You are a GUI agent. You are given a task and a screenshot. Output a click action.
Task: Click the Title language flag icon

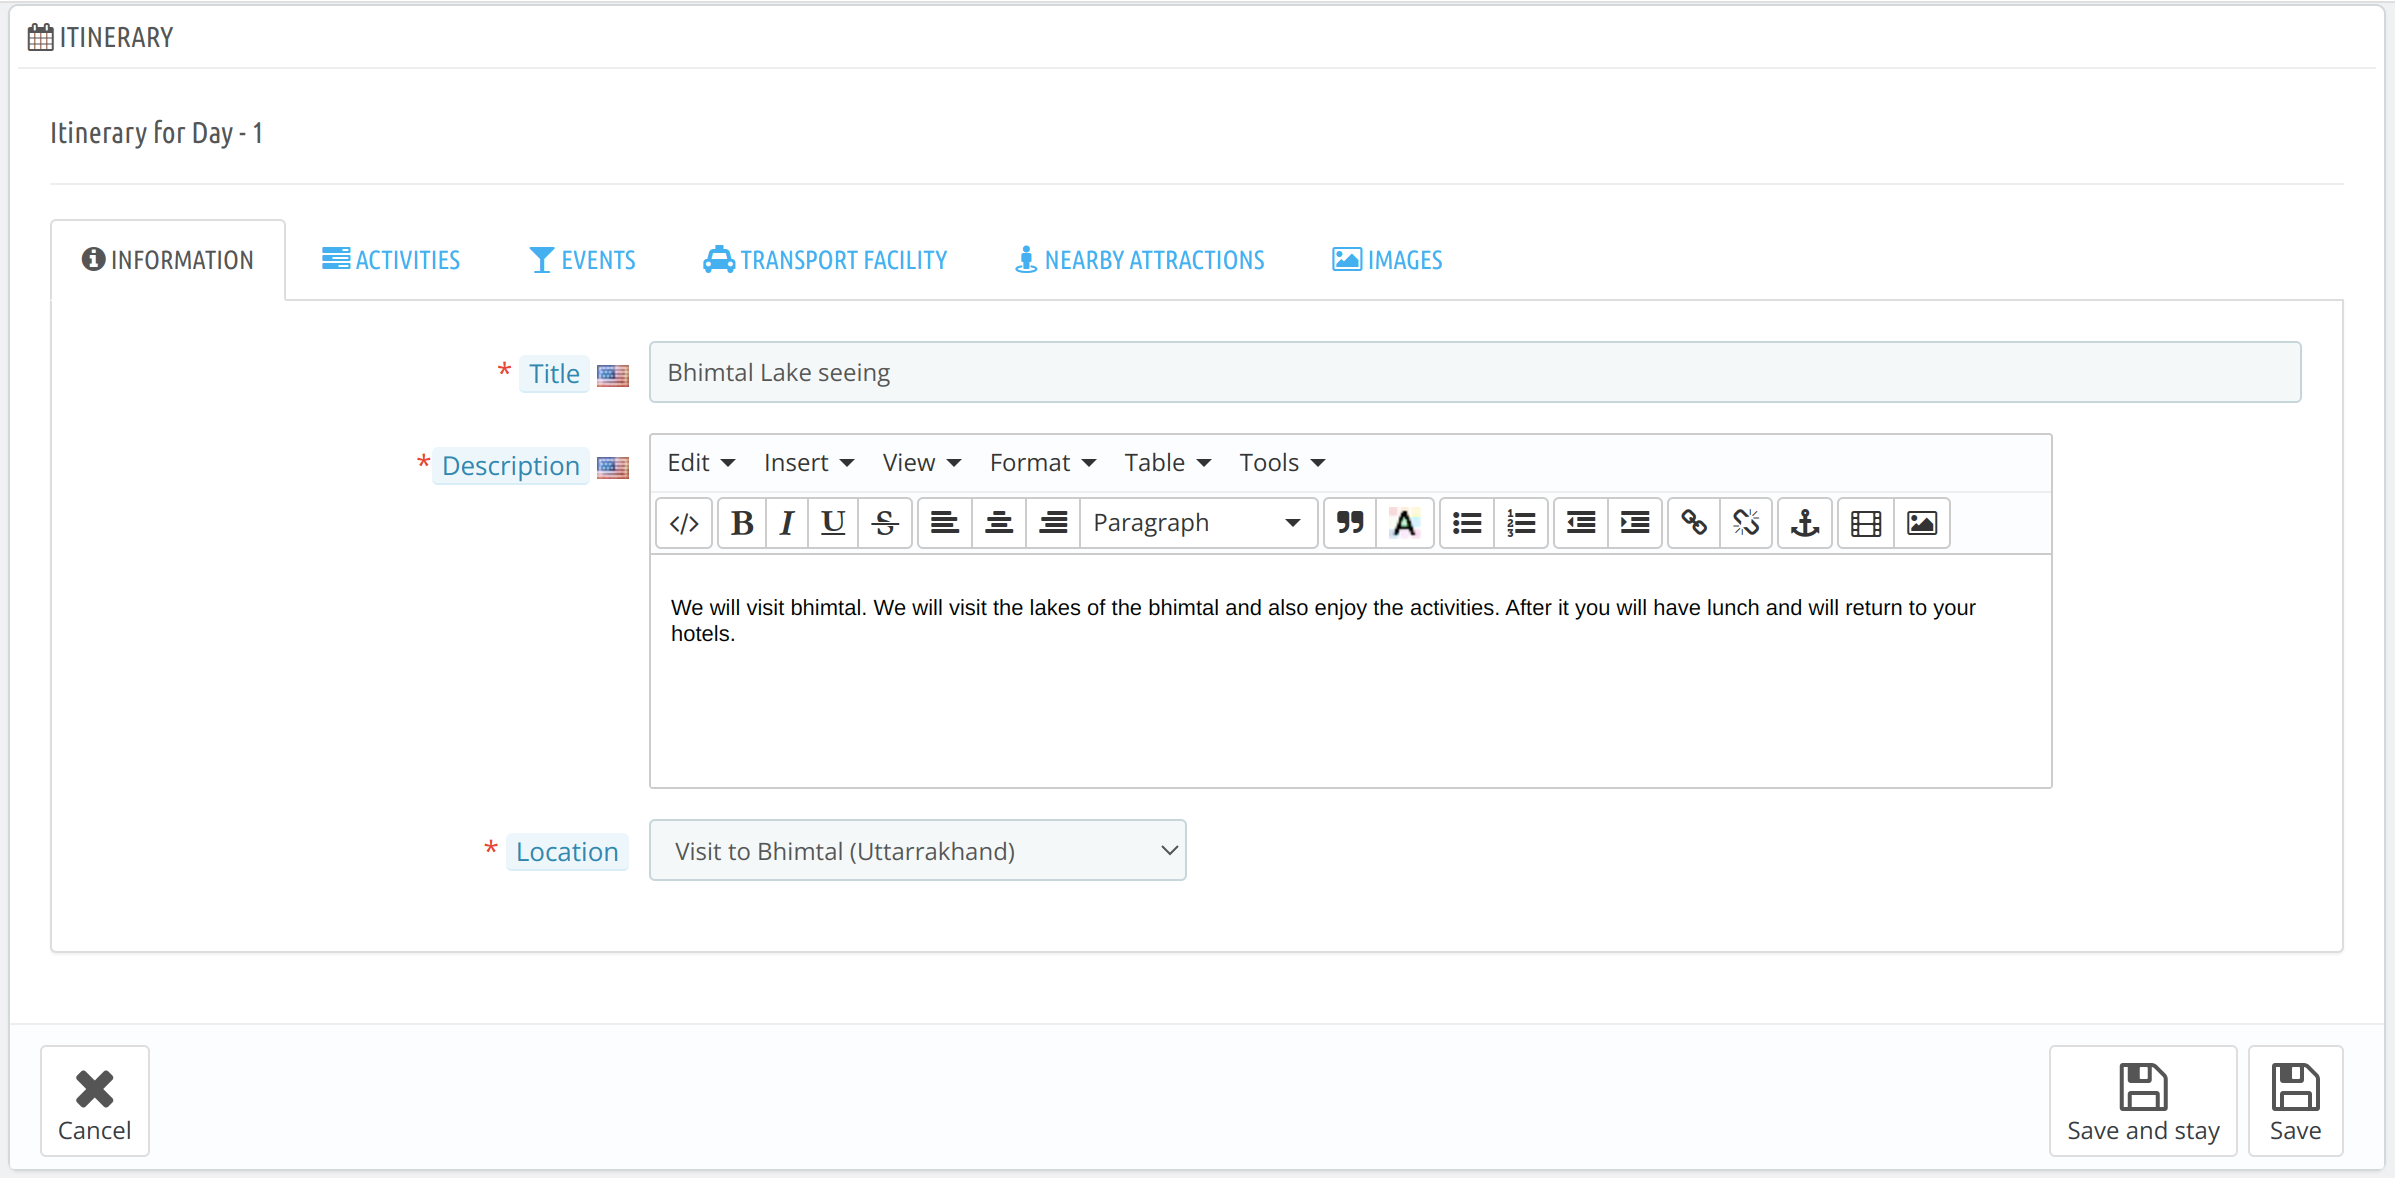click(613, 375)
